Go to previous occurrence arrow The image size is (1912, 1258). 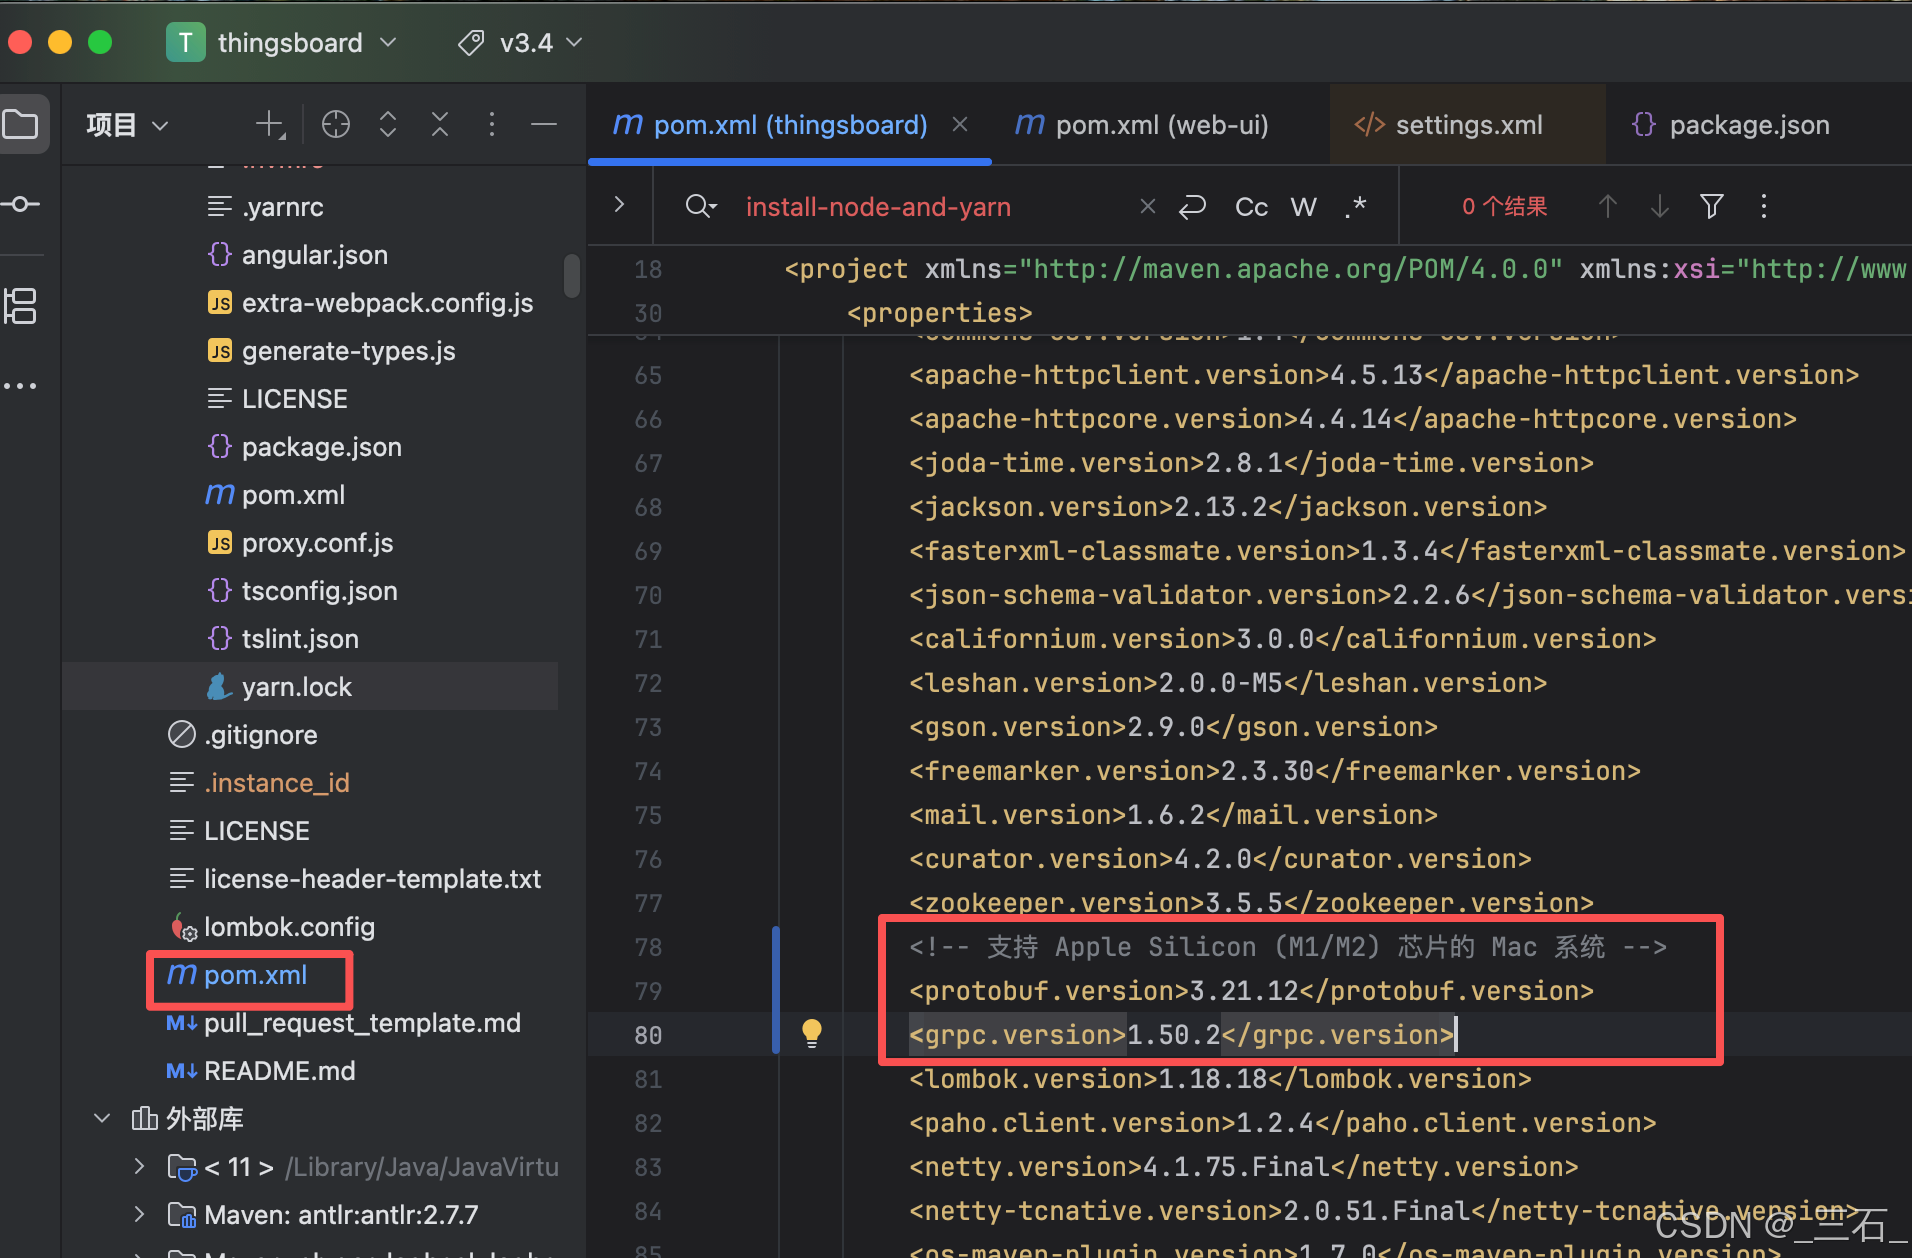pyautogui.click(x=1608, y=206)
